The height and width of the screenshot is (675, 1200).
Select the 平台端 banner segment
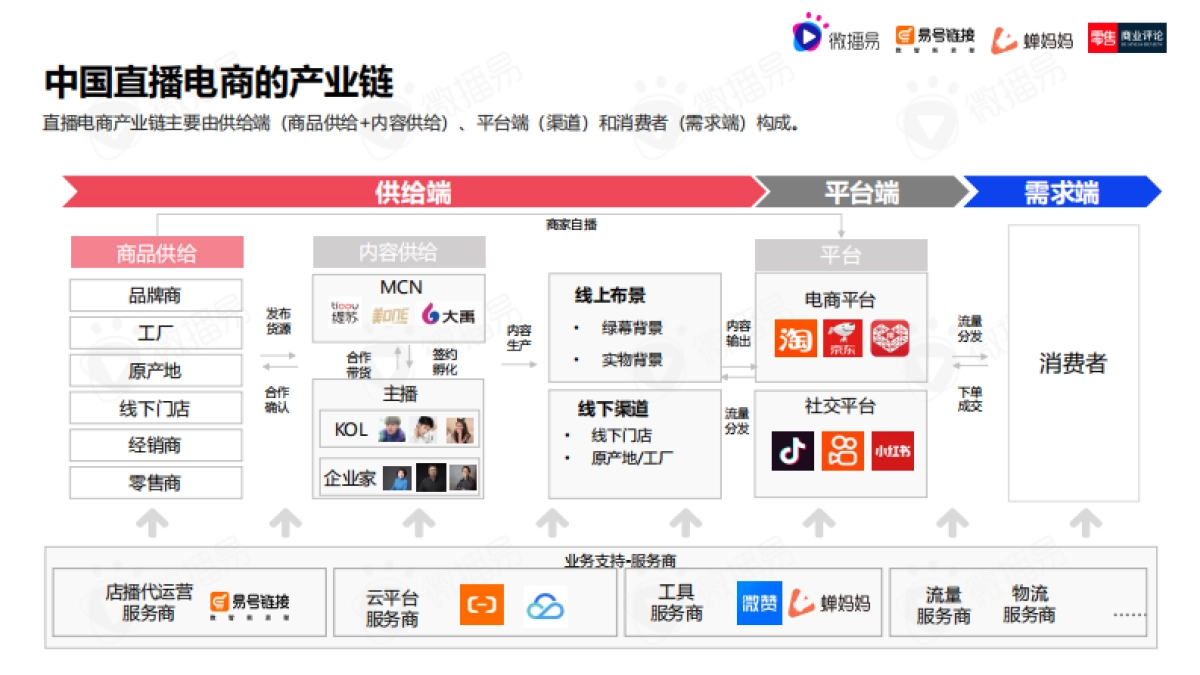coord(860,191)
